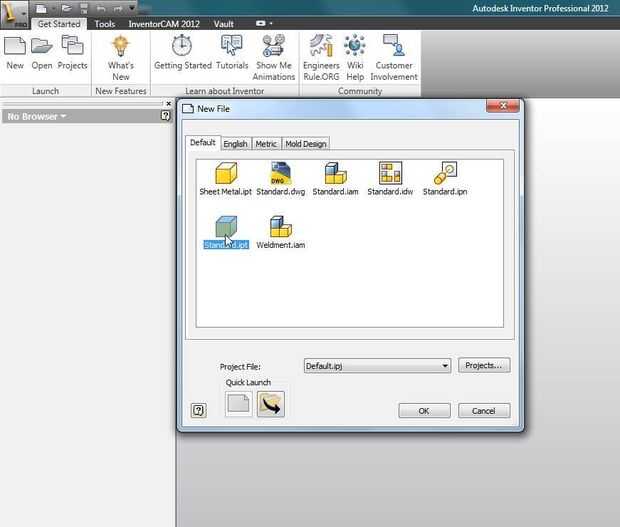Click the Launch panel label
The image size is (620, 527).
(x=45, y=91)
